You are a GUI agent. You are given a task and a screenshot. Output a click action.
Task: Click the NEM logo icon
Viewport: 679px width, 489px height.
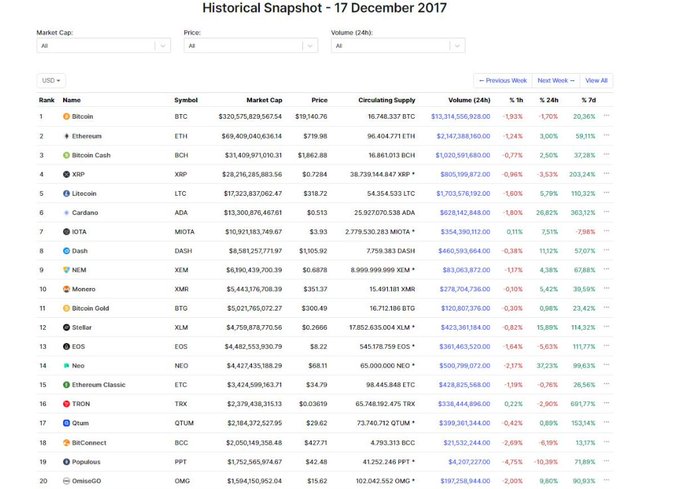point(66,270)
